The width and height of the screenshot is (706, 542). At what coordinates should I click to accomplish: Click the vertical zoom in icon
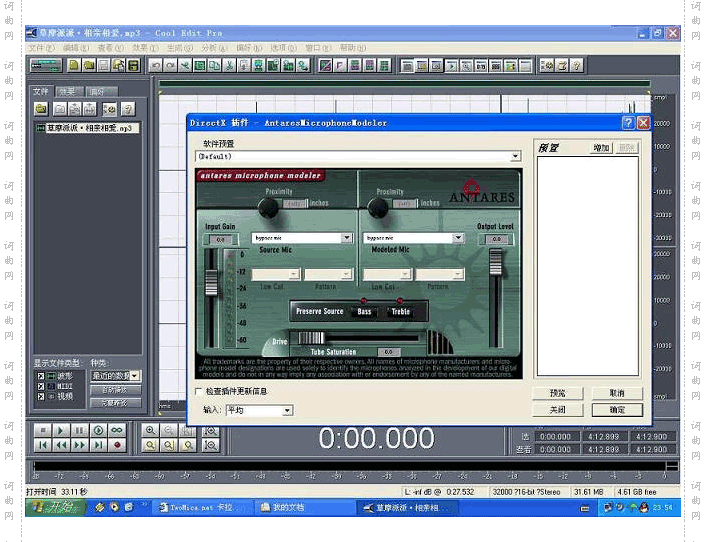(x=210, y=430)
